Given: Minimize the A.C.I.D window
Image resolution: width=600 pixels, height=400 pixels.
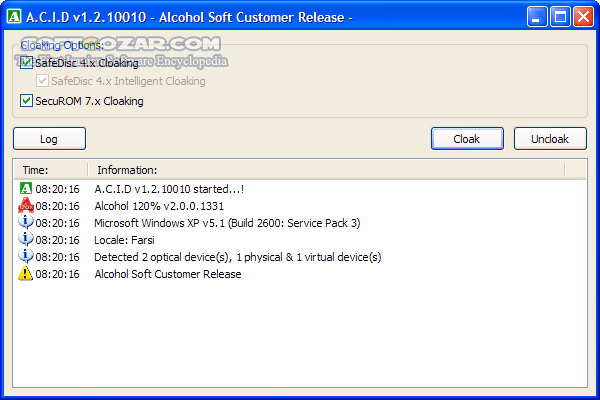Looking at the screenshot, I should click(x=538, y=17).
